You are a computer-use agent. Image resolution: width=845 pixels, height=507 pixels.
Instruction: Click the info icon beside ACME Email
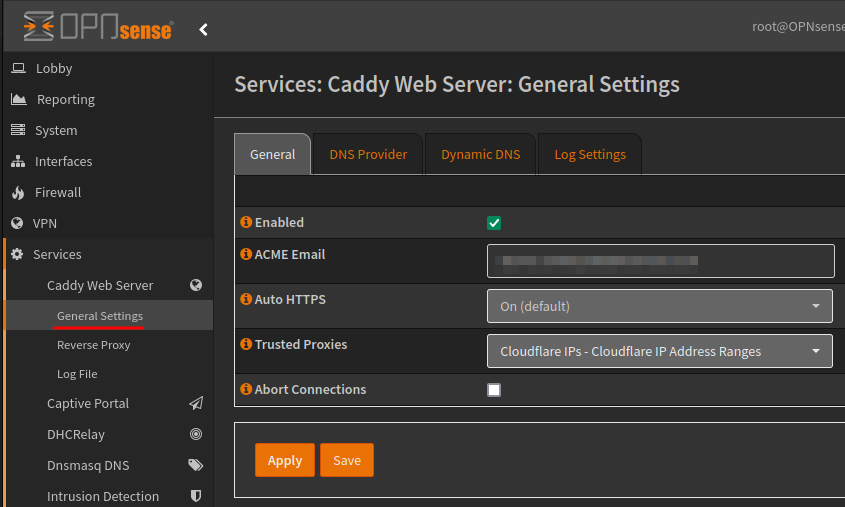[246, 254]
